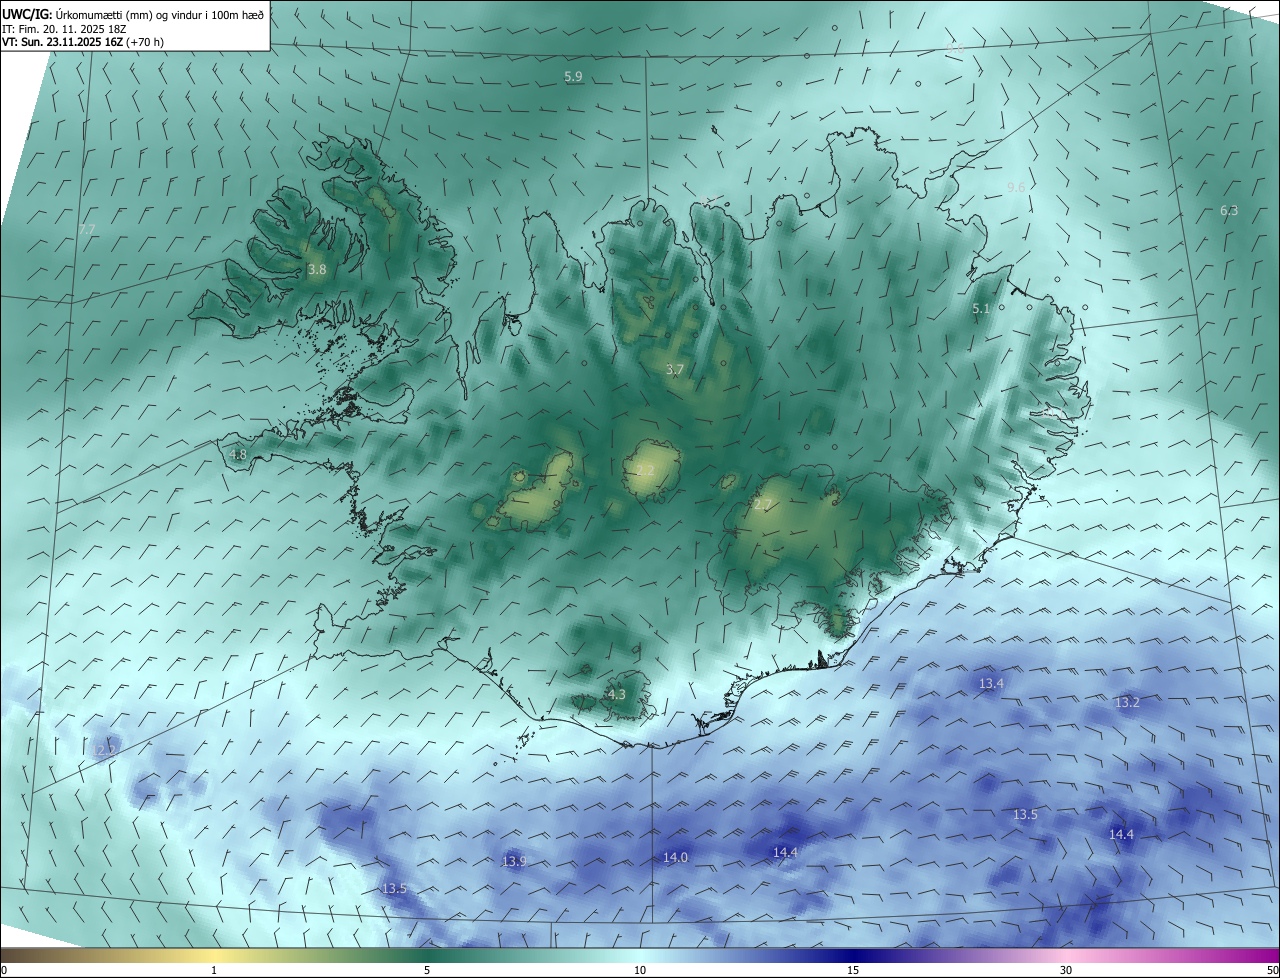Click the "5.1" value in East Iceland
The height and width of the screenshot is (978, 1280).
(x=981, y=310)
